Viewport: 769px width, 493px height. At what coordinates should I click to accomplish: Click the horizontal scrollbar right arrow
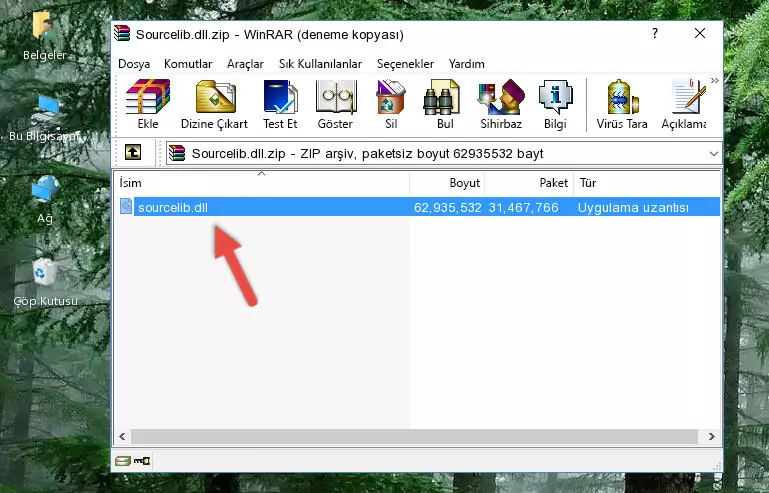712,436
